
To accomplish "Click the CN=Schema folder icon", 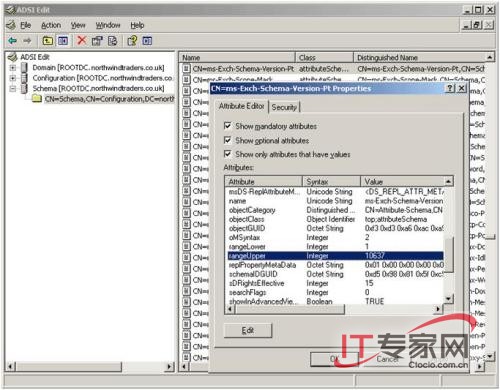I will coord(37,99).
